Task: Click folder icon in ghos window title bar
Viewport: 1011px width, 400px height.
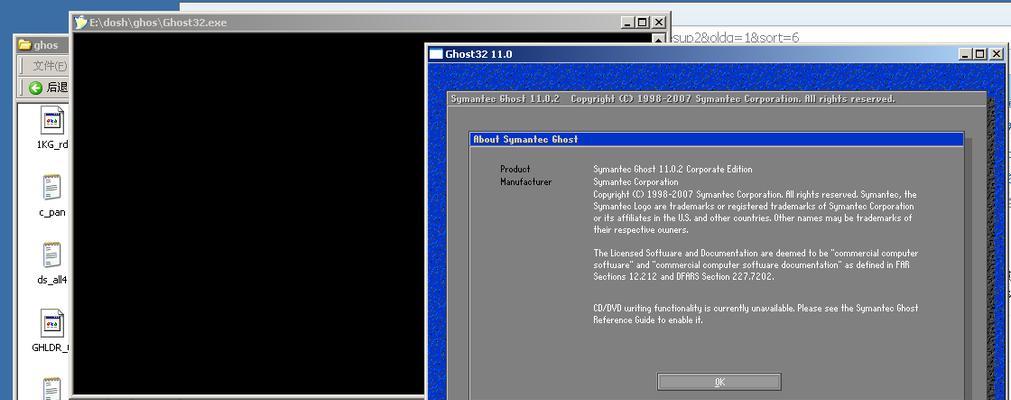Action: click(25, 45)
